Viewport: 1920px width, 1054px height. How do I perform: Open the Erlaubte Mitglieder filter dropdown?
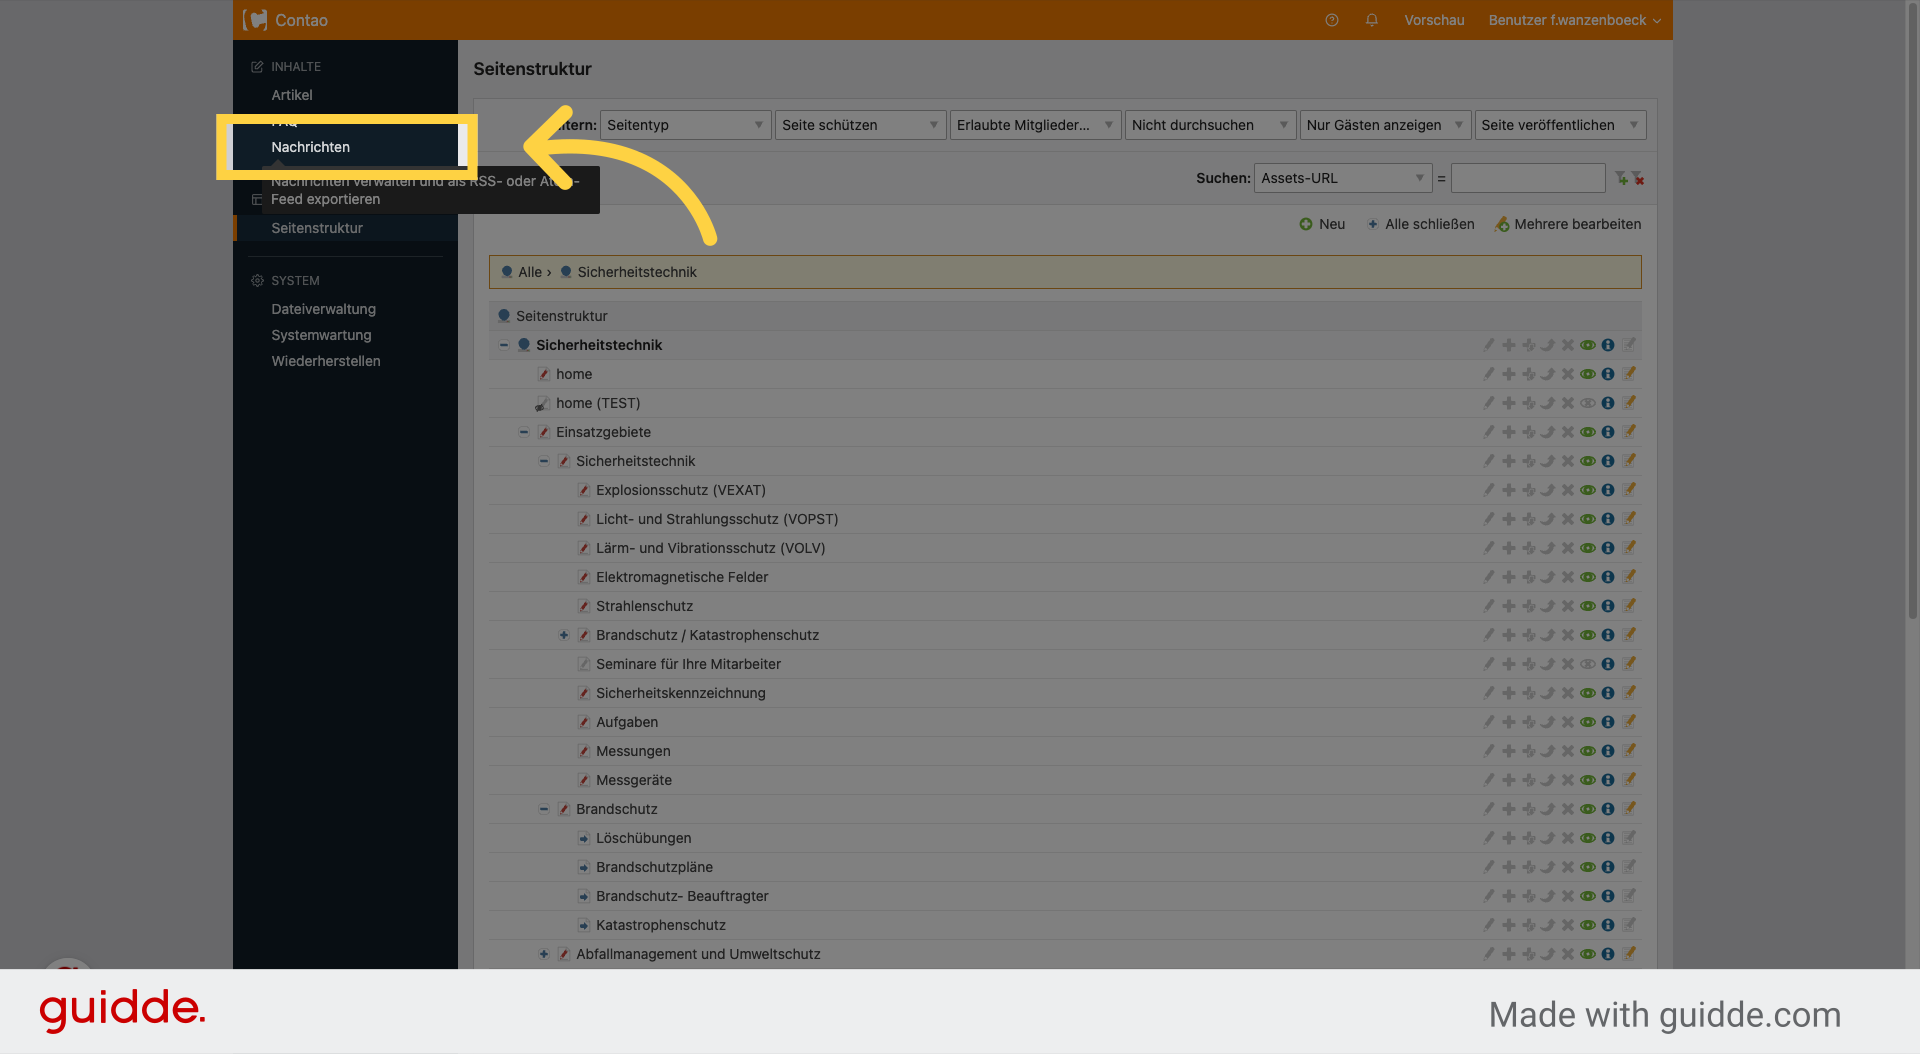(x=1035, y=125)
